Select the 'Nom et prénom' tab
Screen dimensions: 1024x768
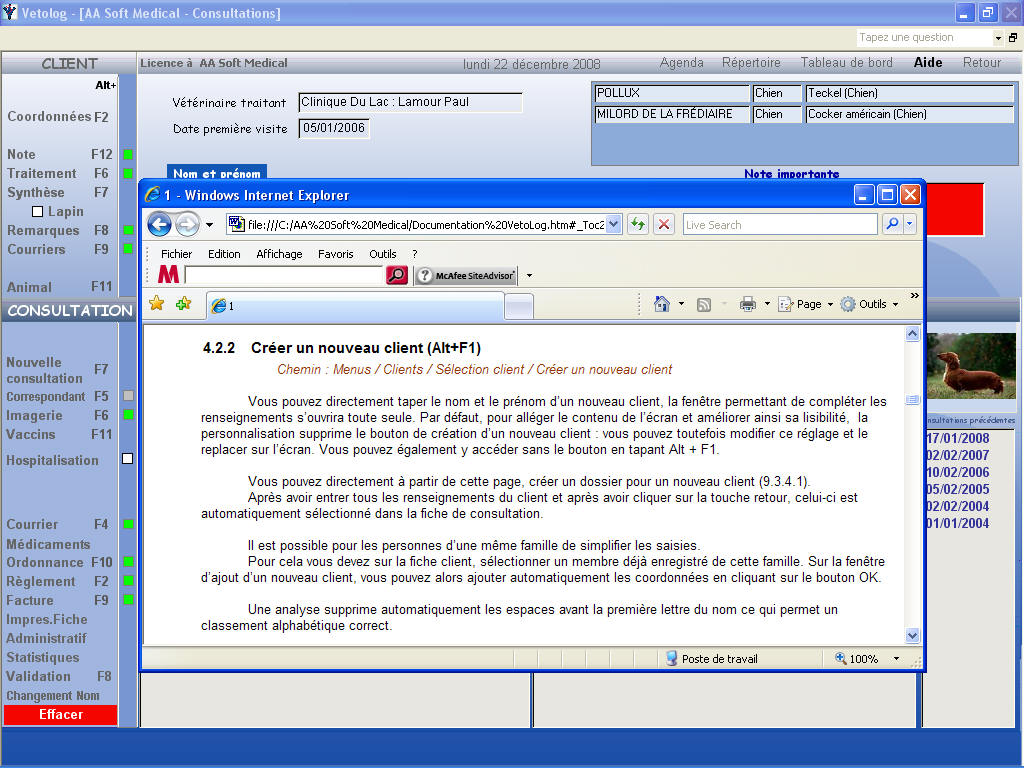(x=217, y=172)
